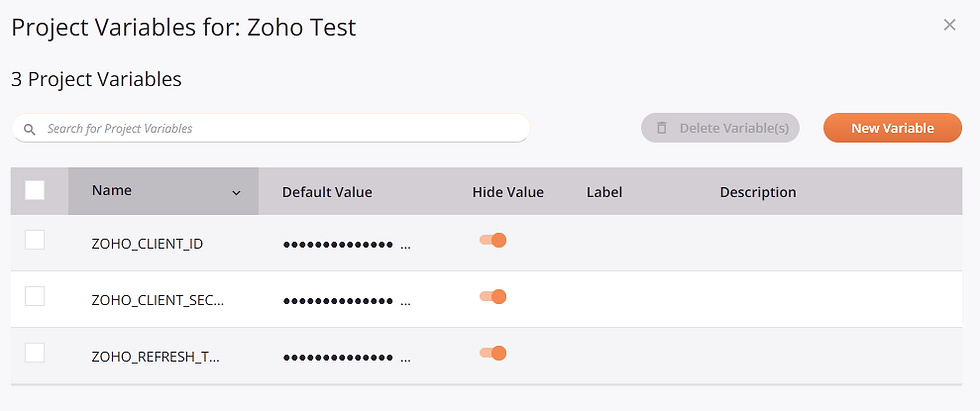Click the Hide Value column header
Screen dimensions: 980x411
point(508,192)
